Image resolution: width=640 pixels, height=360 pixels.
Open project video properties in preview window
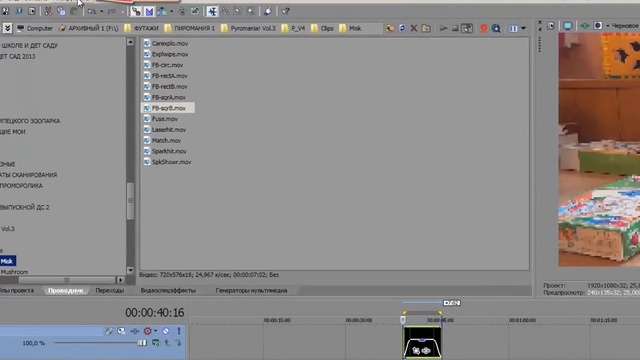551,26
